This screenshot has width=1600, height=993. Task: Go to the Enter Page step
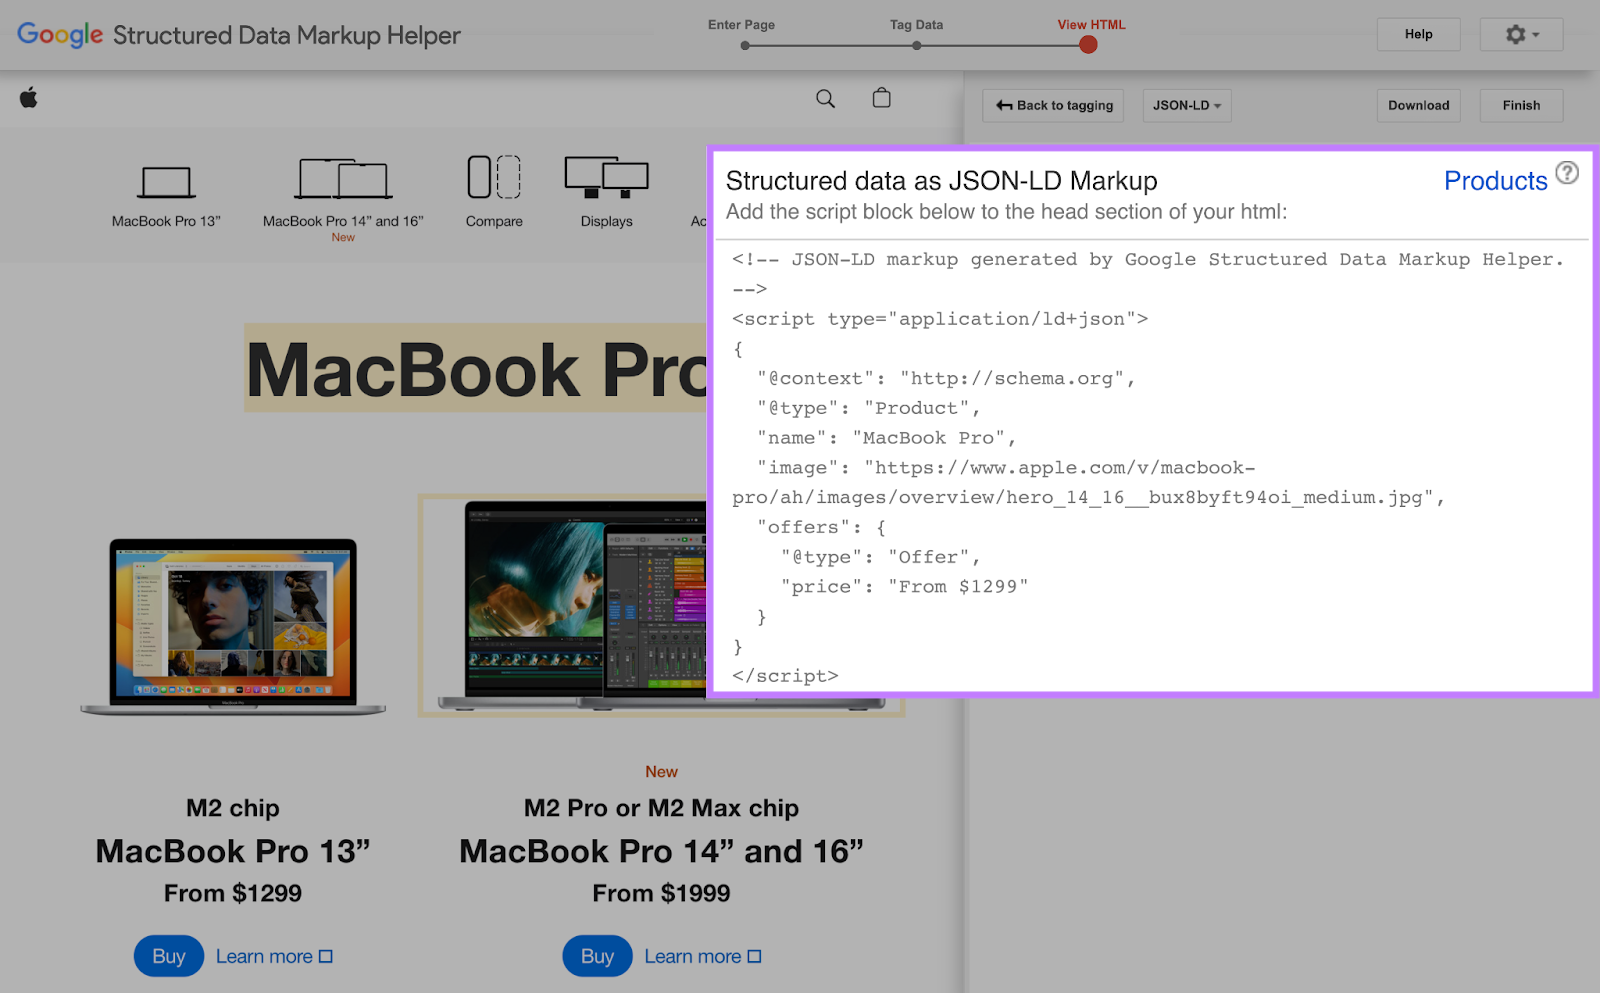coord(741,25)
